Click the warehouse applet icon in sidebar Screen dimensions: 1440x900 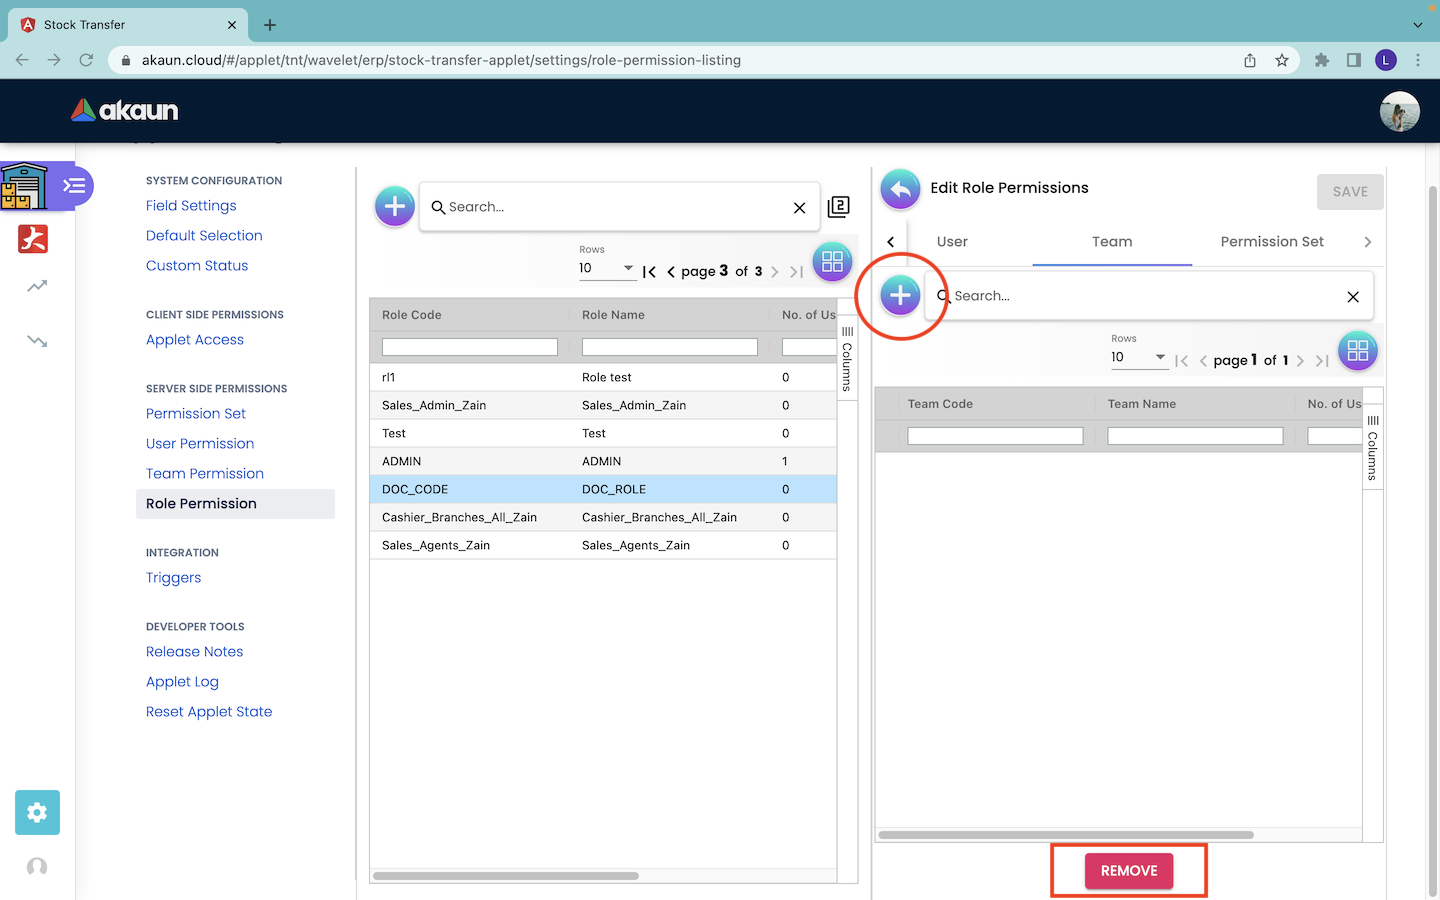click(x=24, y=186)
